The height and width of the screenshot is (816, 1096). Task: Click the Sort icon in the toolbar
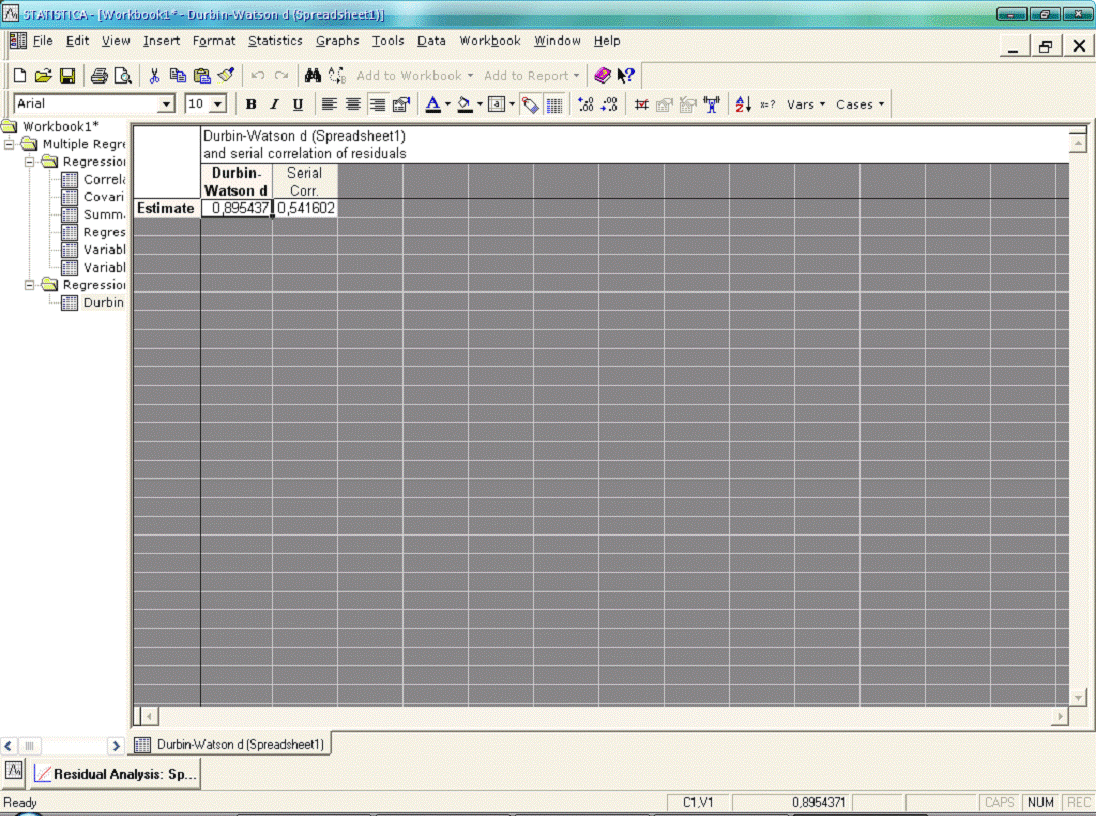click(x=743, y=104)
